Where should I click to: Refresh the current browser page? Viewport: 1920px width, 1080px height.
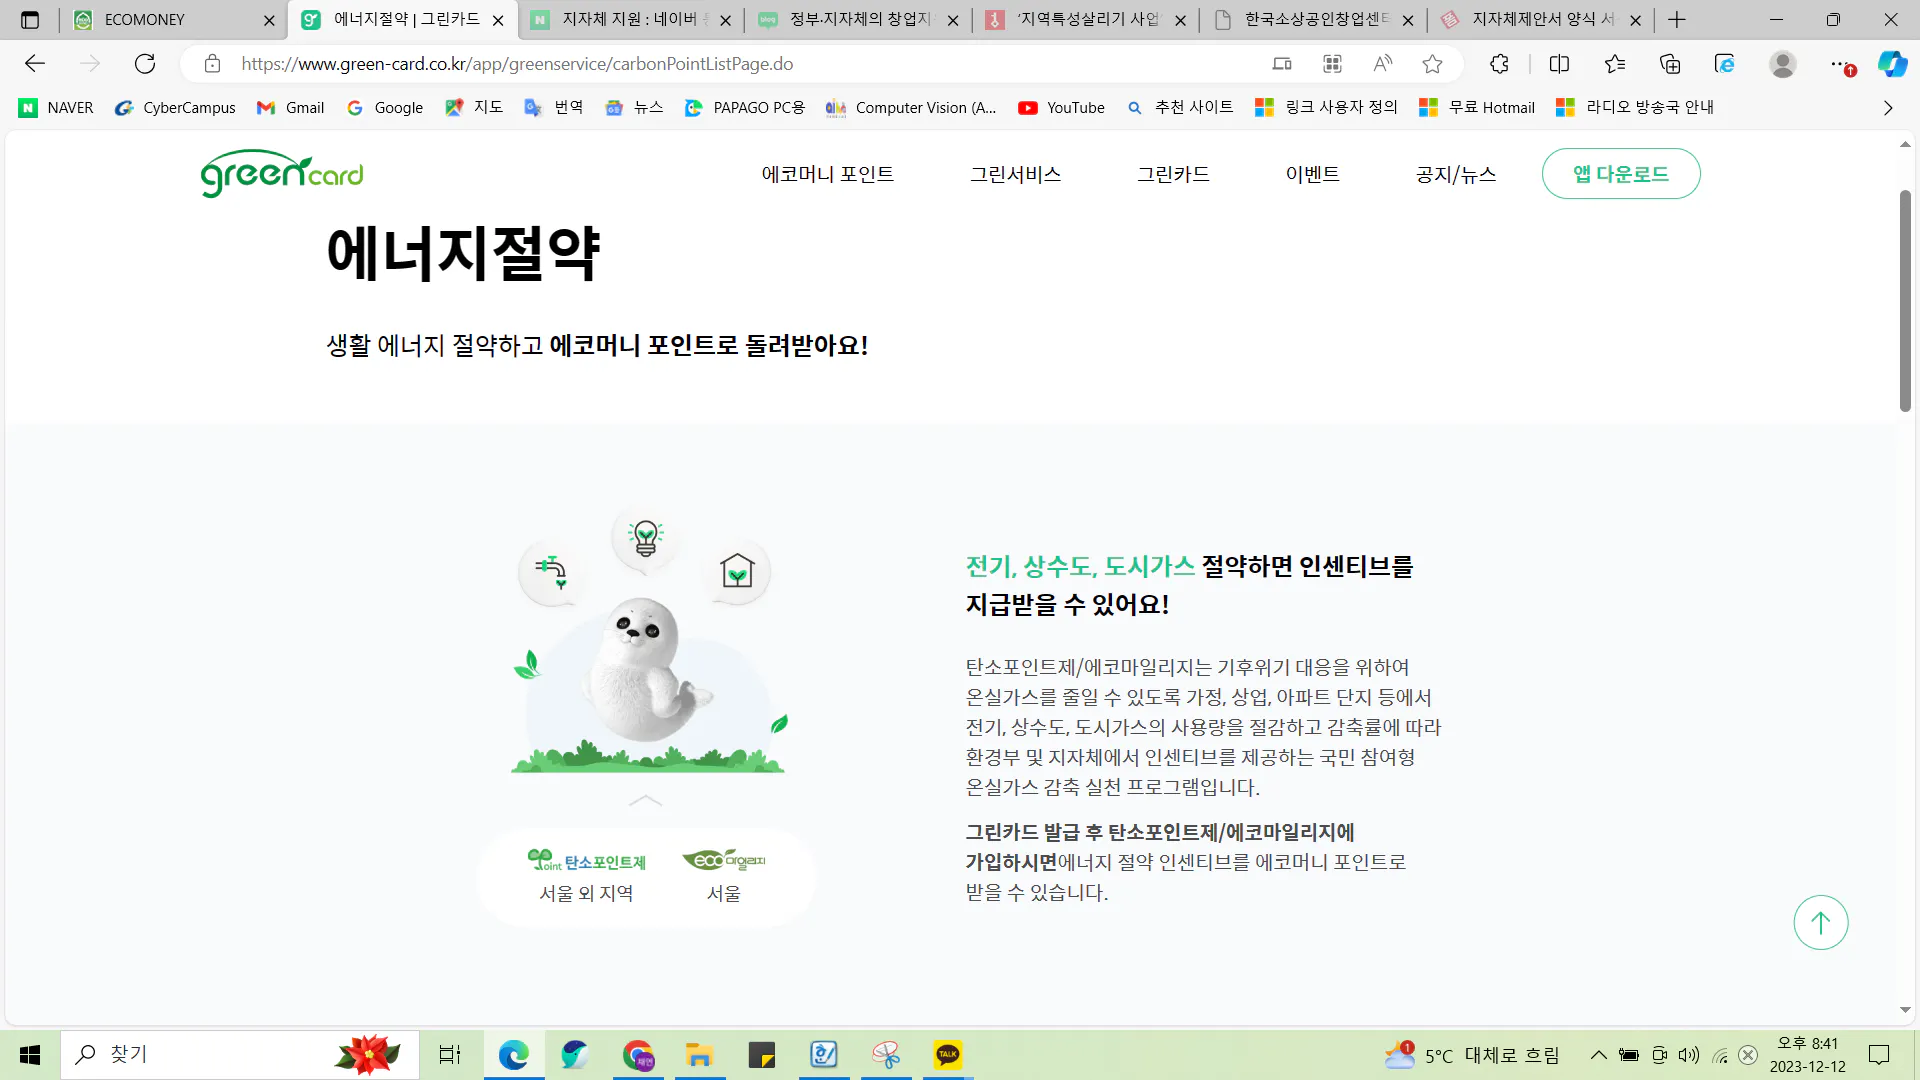tap(145, 64)
